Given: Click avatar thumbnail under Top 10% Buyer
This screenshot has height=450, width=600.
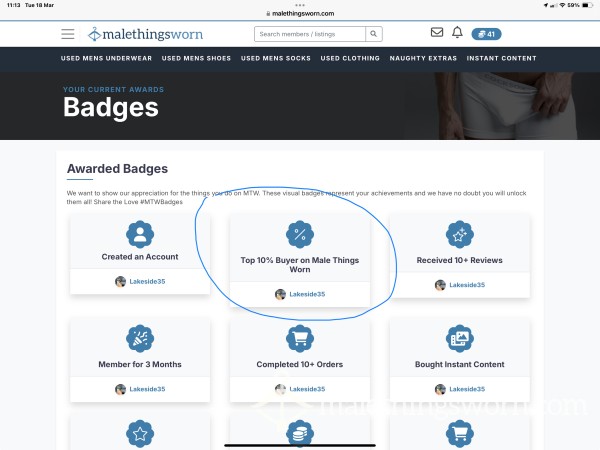Looking at the screenshot, I should click(x=280, y=294).
